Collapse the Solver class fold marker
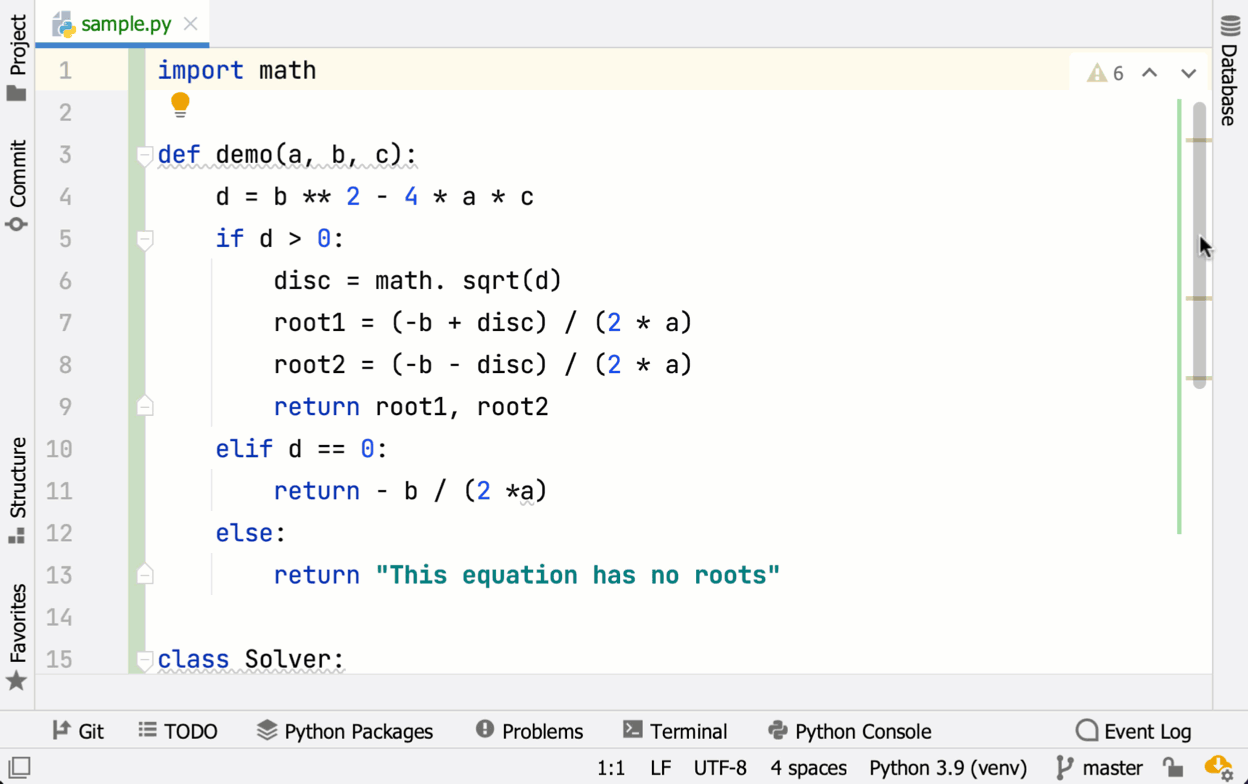This screenshot has width=1248, height=784. (x=145, y=659)
